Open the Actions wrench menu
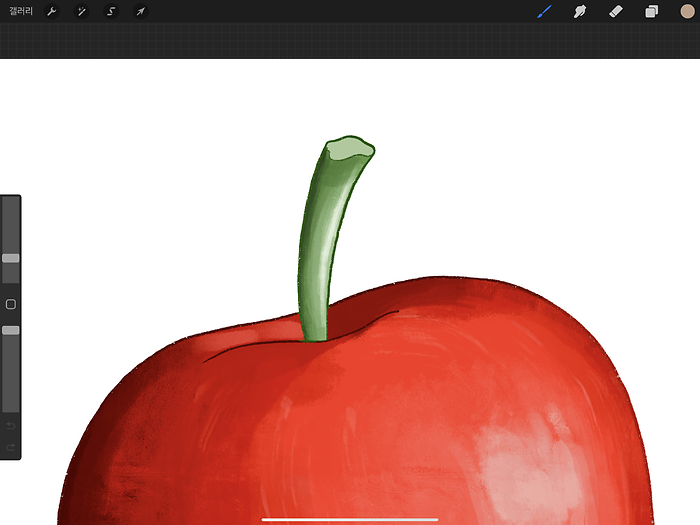Screen dimensions: 700x525 point(52,11)
